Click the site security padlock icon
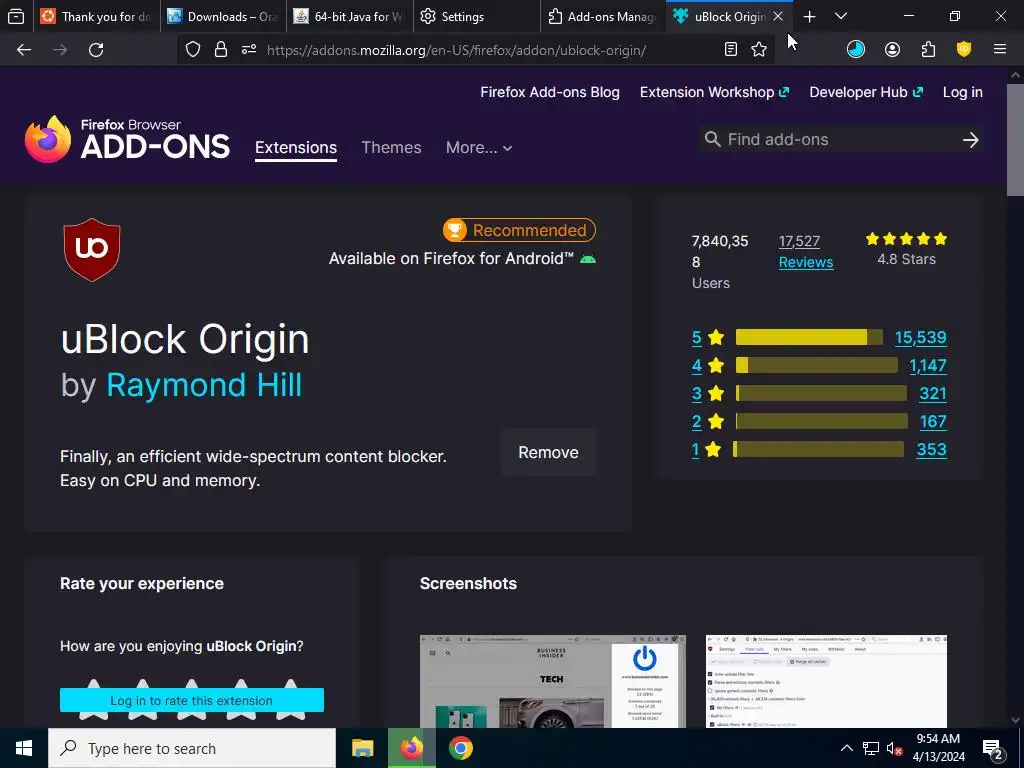1024x768 pixels. click(x=221, y=50)
